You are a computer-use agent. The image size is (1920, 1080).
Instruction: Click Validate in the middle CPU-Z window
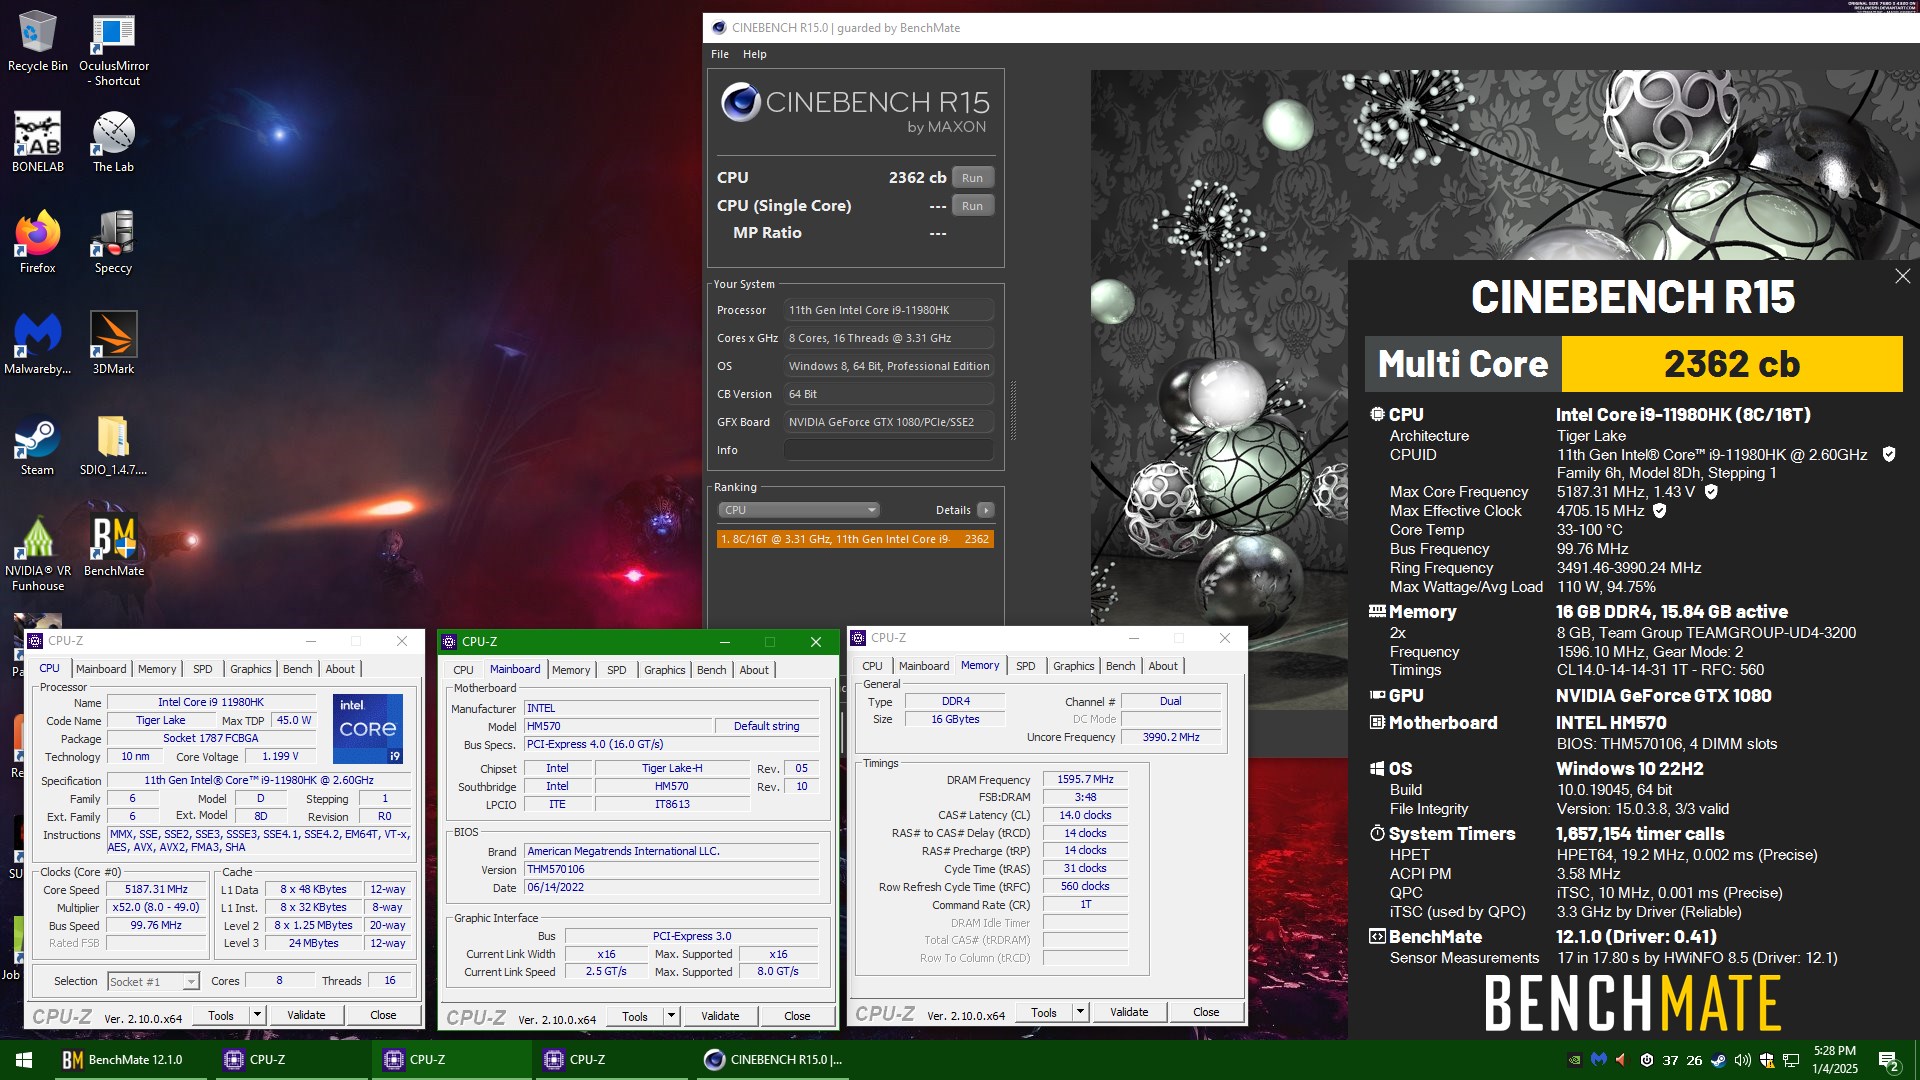click(720, 1016)
